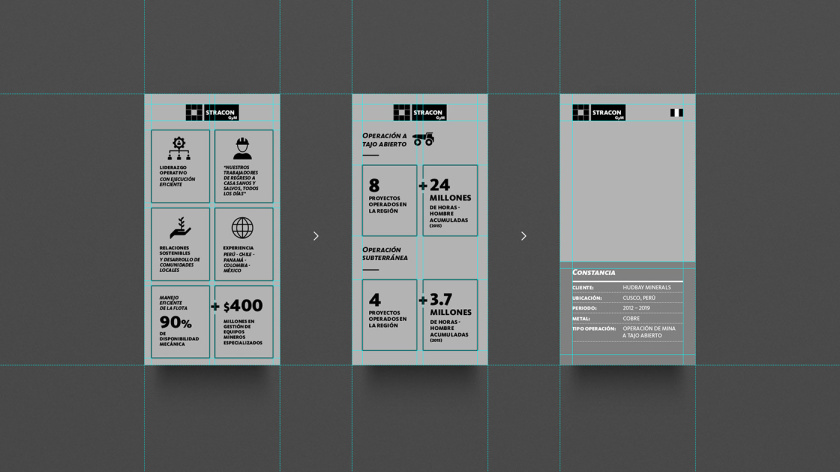This screenshot has height=472, width=840.
Task: Click the Stracon logo on the Constancia screen
Action: (x=599, y=113)
